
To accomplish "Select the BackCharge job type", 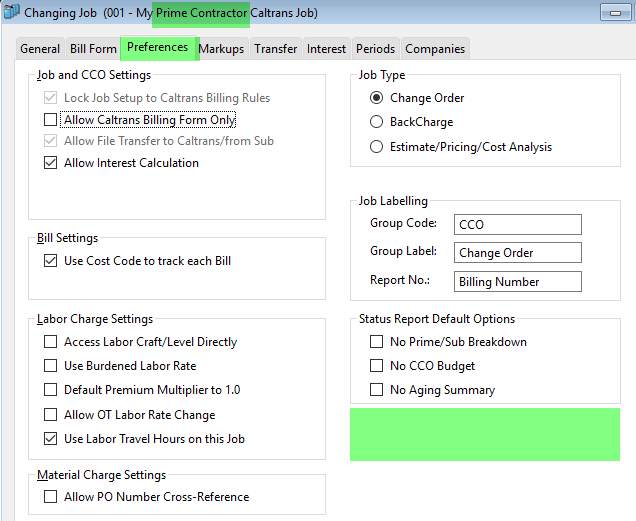I will pyautogui.click(x=377, y=122).
